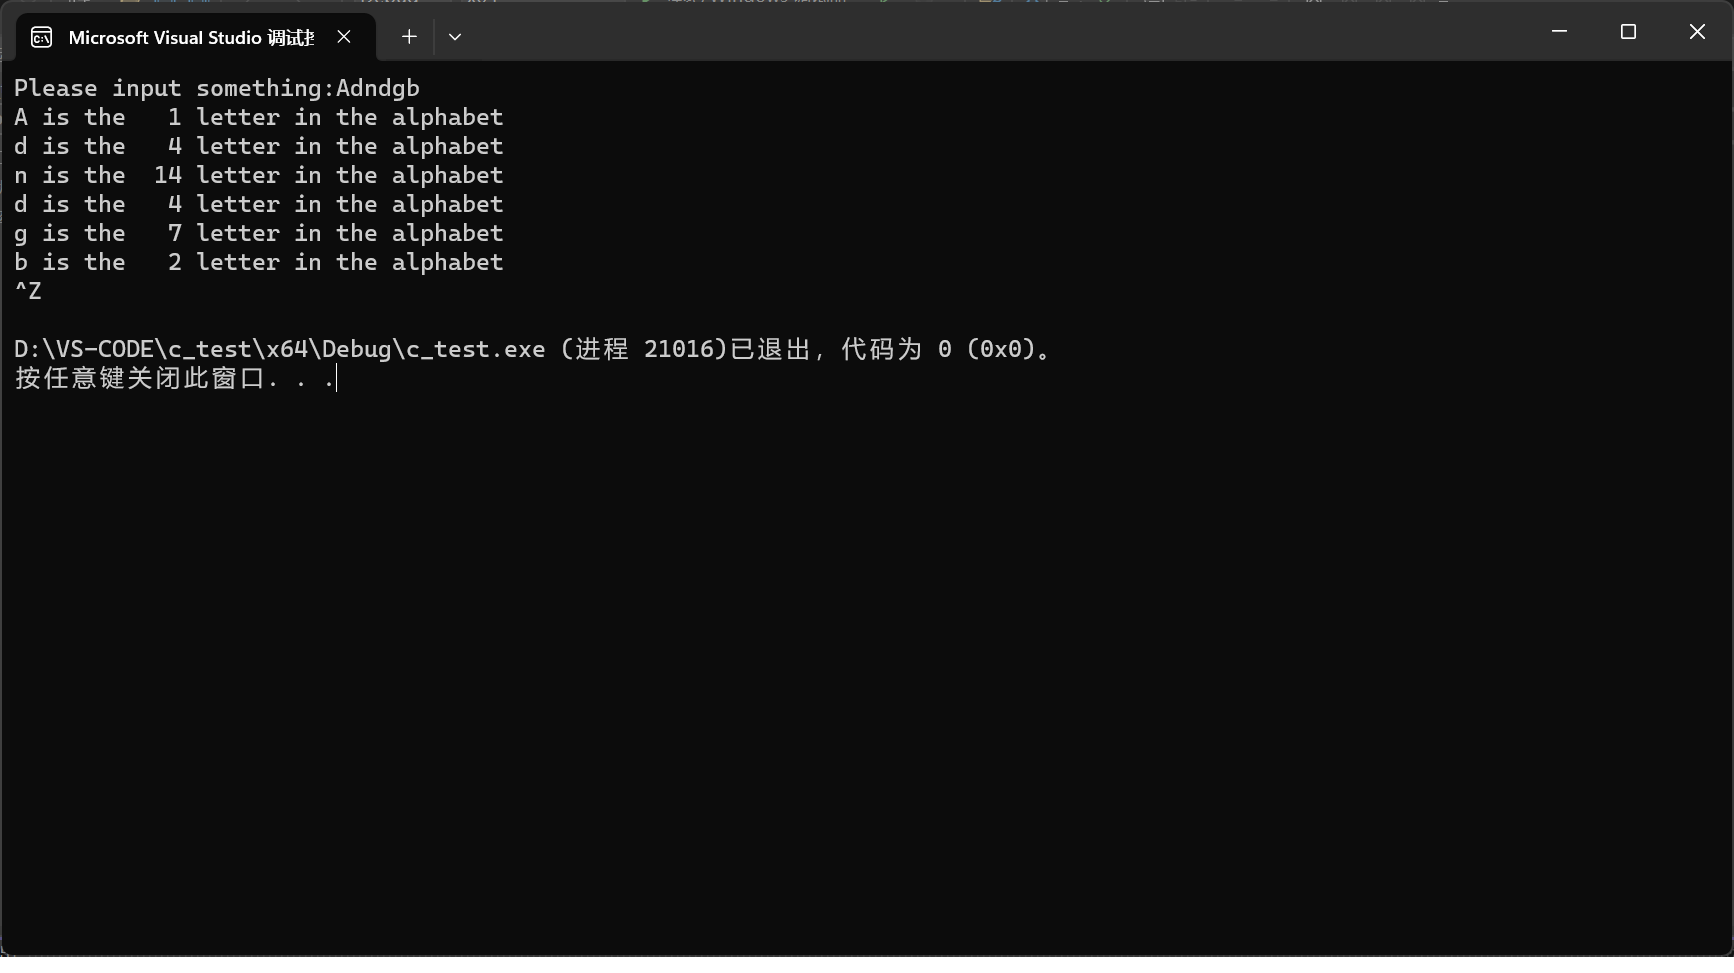Click the process id 21016 text

click(x=682, y=349)
